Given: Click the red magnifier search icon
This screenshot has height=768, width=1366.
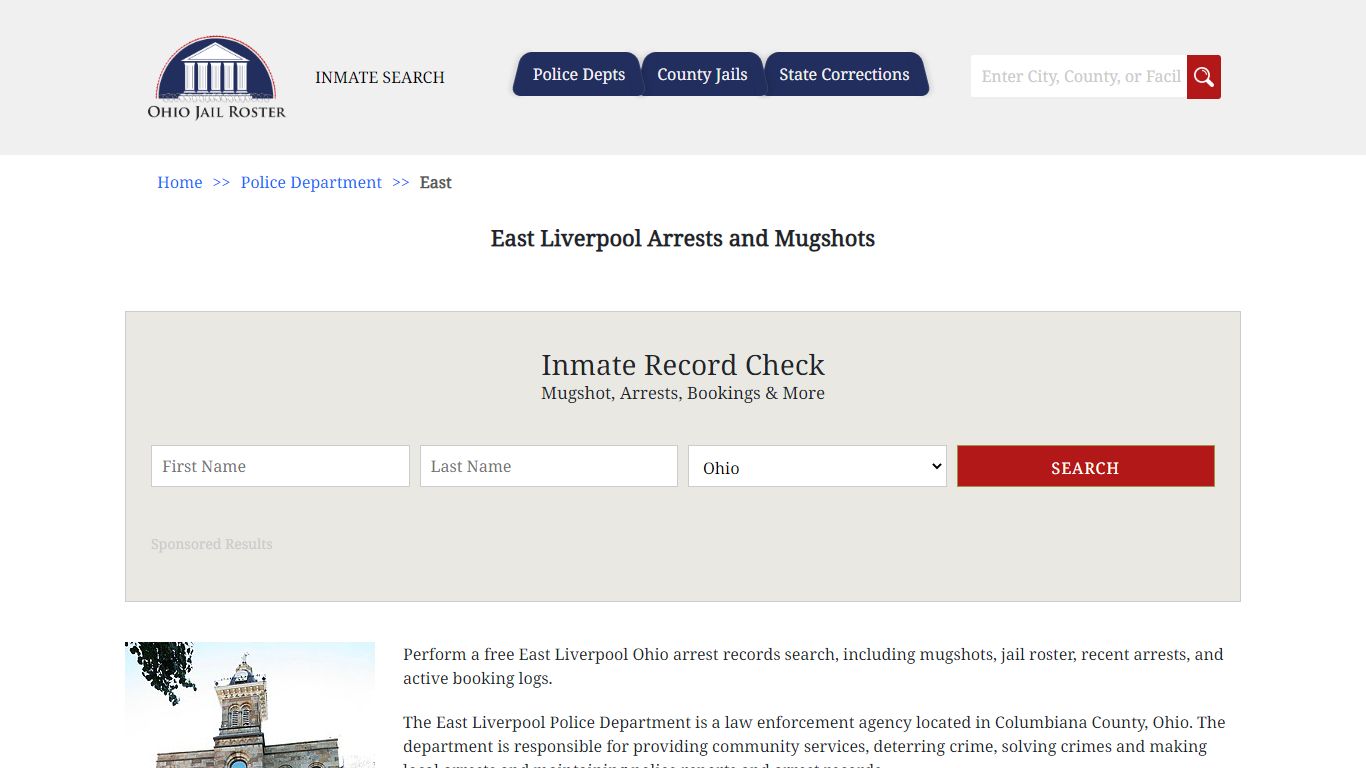Looking at the screenshot, I should (1204, 77).
